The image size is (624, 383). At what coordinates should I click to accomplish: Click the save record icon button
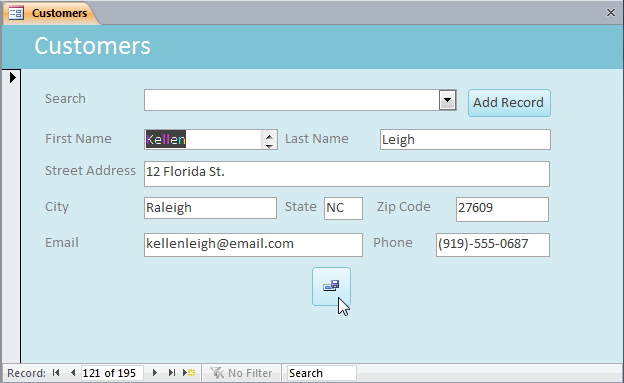331,286
